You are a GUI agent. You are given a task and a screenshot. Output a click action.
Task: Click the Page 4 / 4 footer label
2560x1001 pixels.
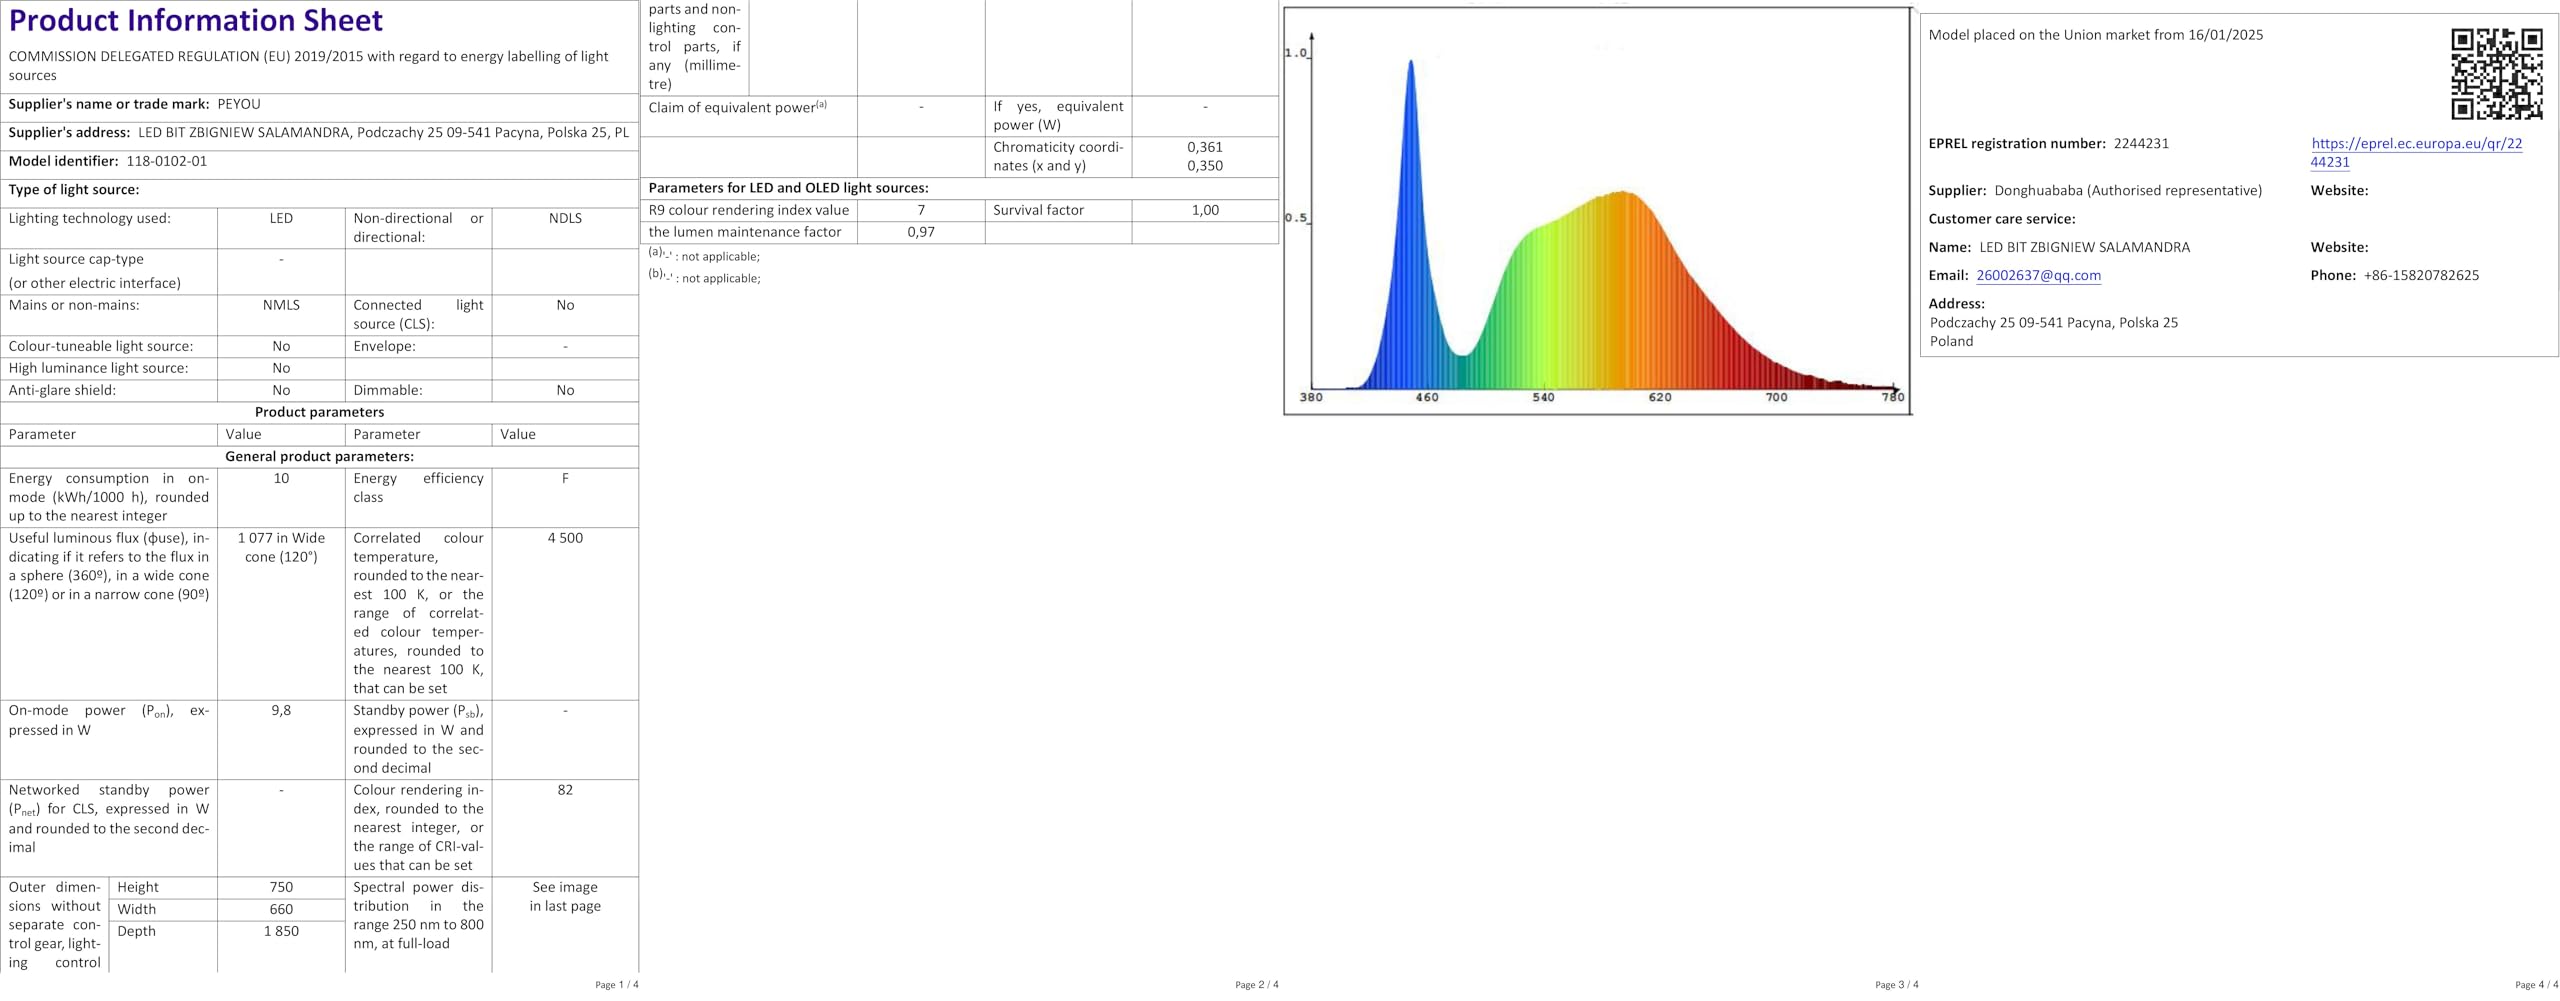click(x=2536, y=985)
